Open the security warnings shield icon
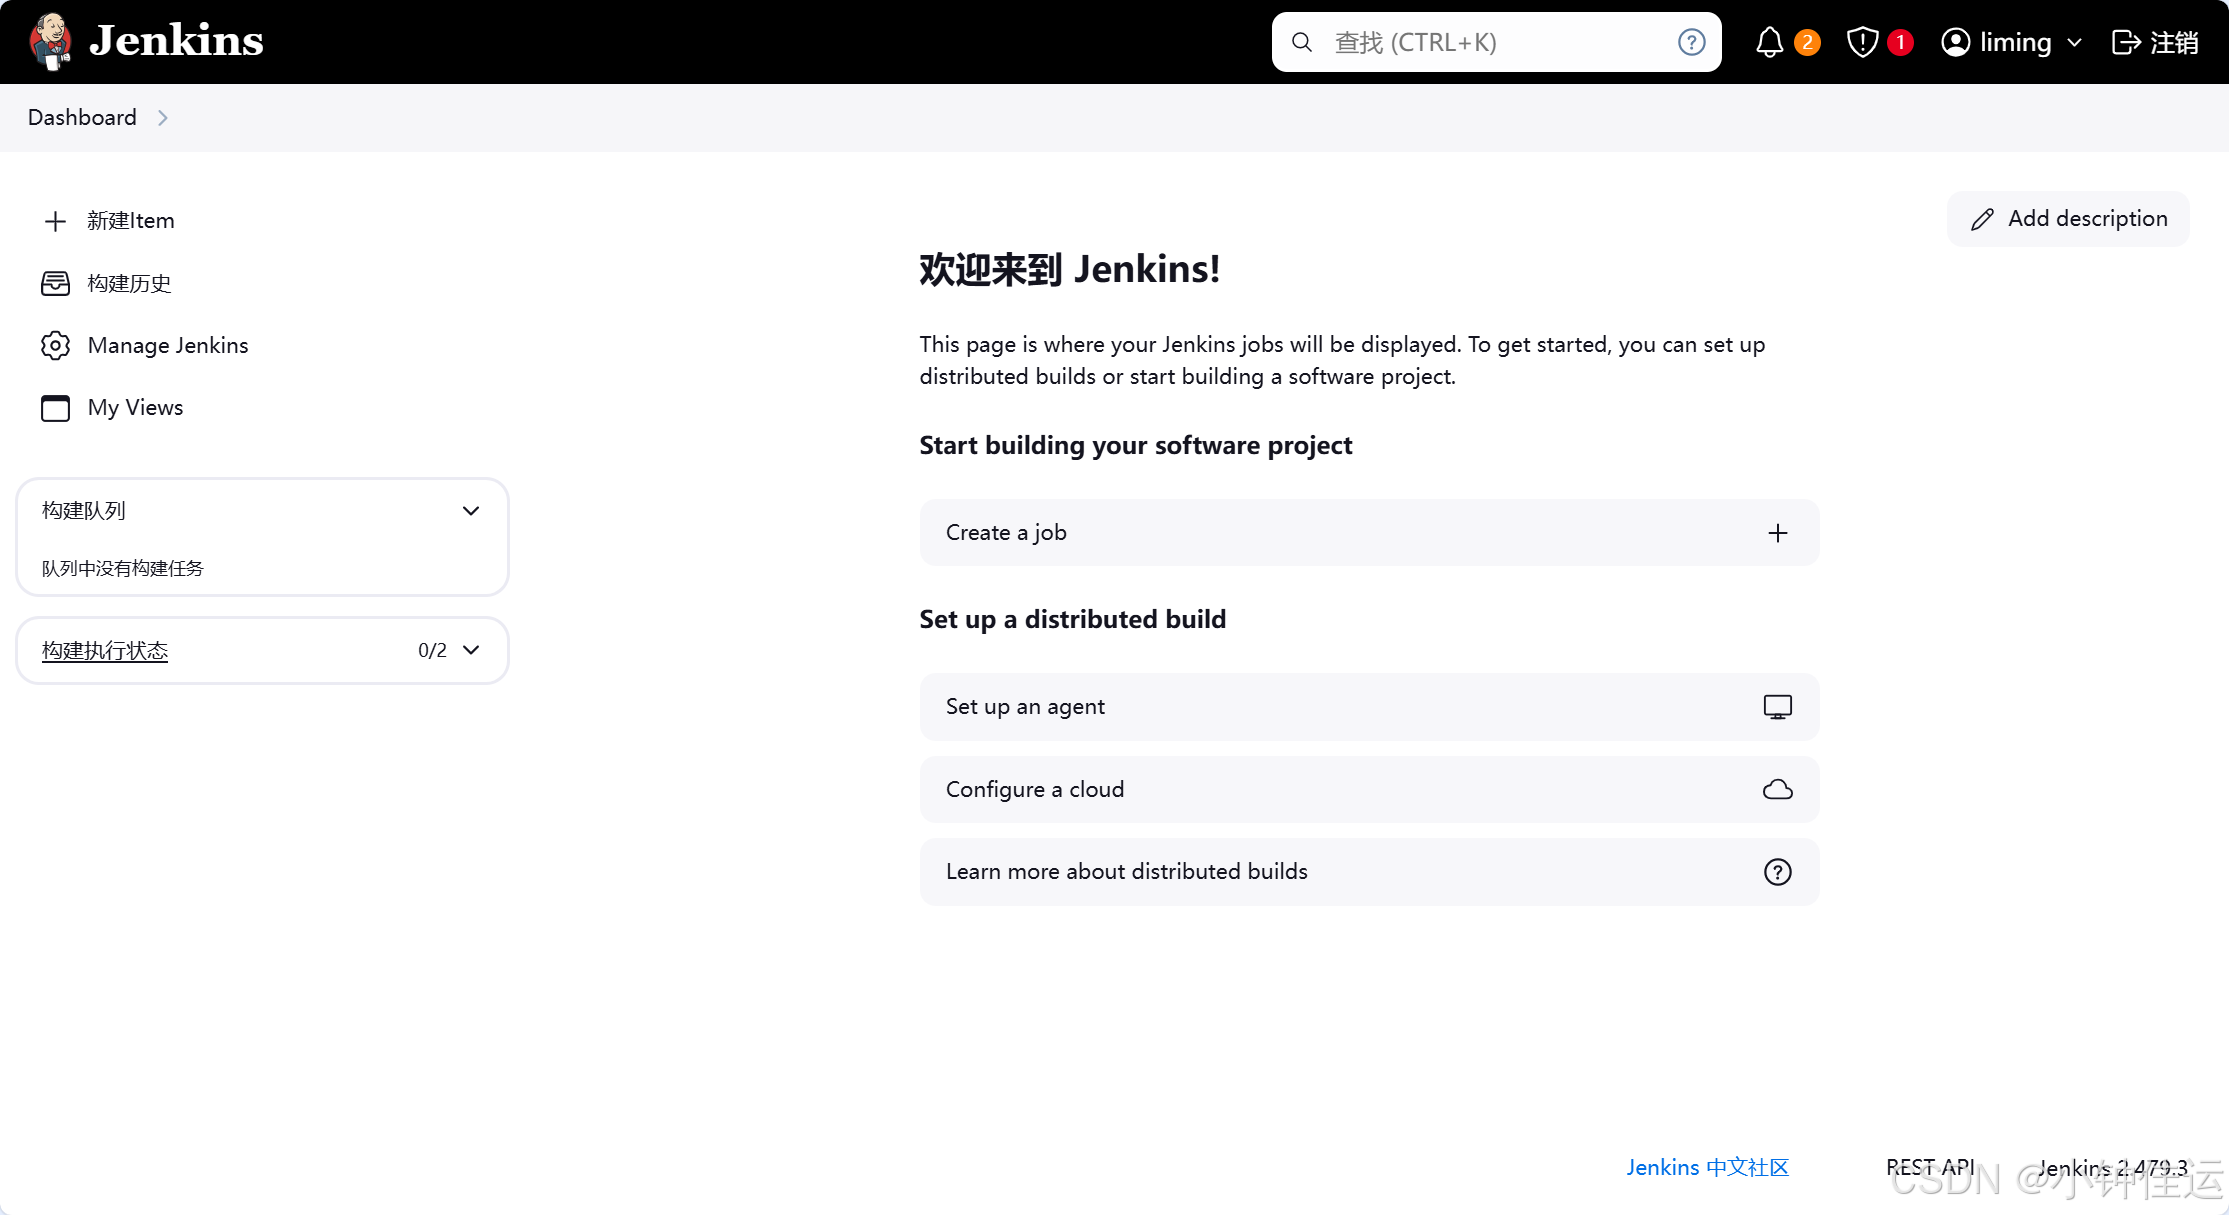 (1862, 42)
